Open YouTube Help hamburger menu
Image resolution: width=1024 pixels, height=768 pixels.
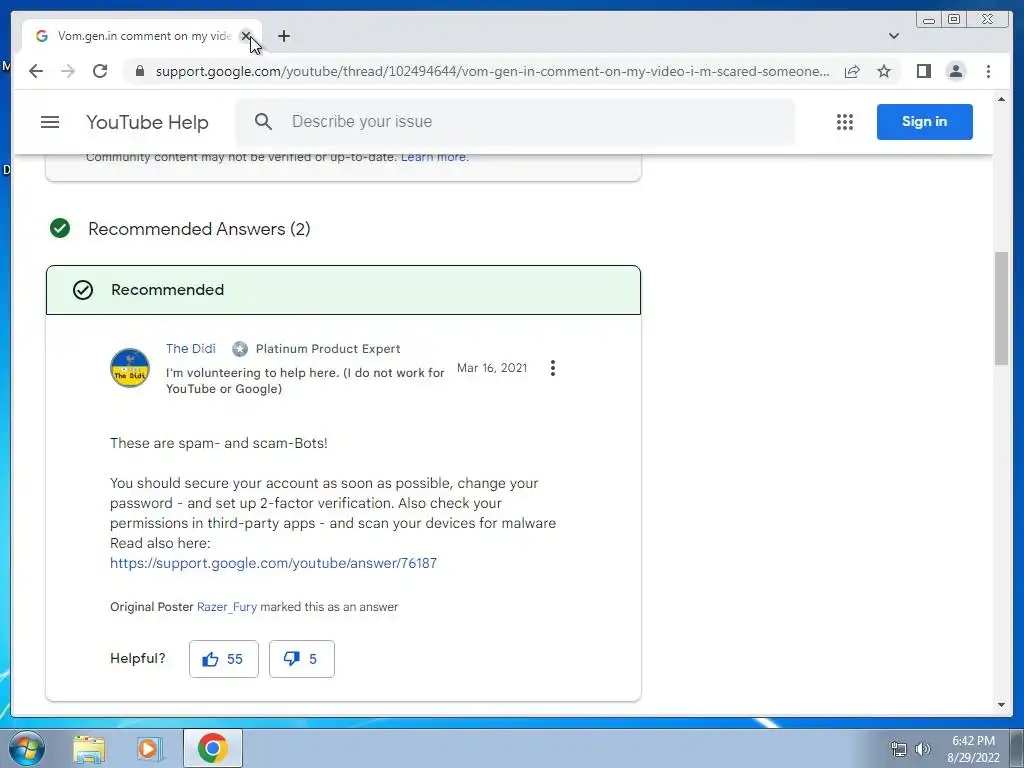pos(50,122)
